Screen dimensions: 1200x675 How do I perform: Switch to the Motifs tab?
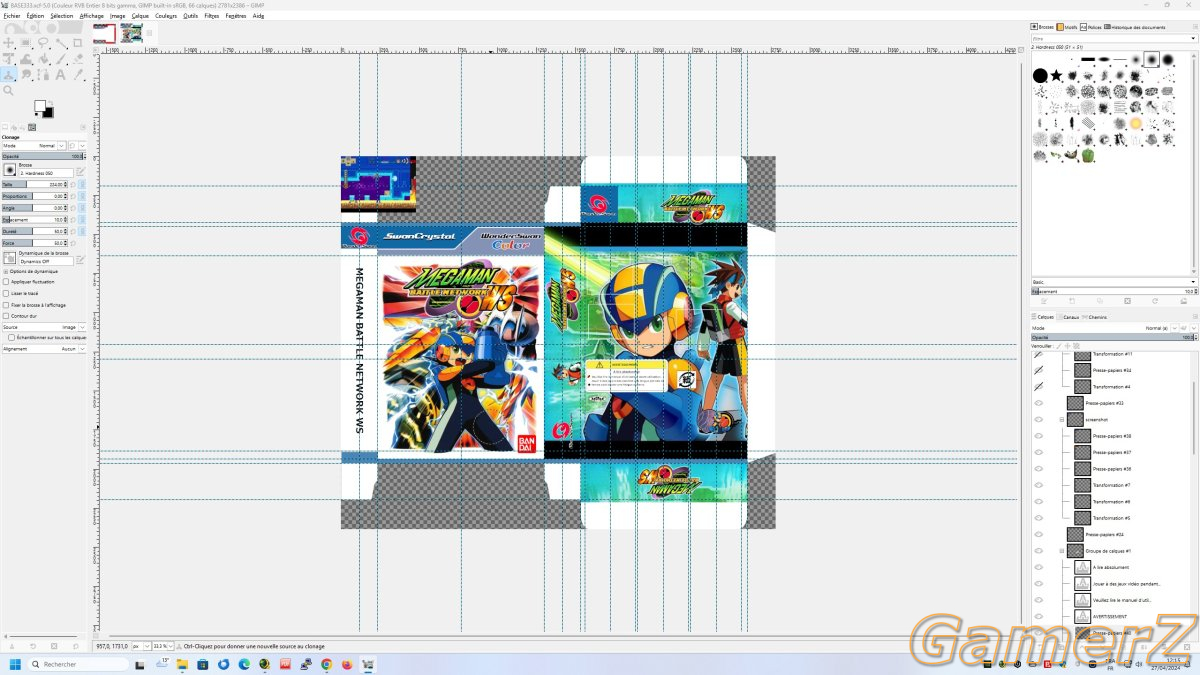pos(1067,27)
